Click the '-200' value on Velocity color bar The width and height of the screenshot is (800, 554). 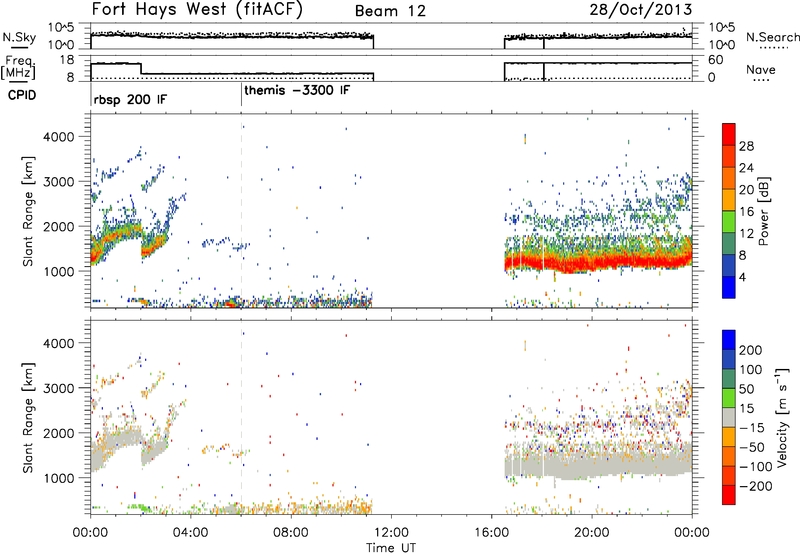[x=755, y=486]
